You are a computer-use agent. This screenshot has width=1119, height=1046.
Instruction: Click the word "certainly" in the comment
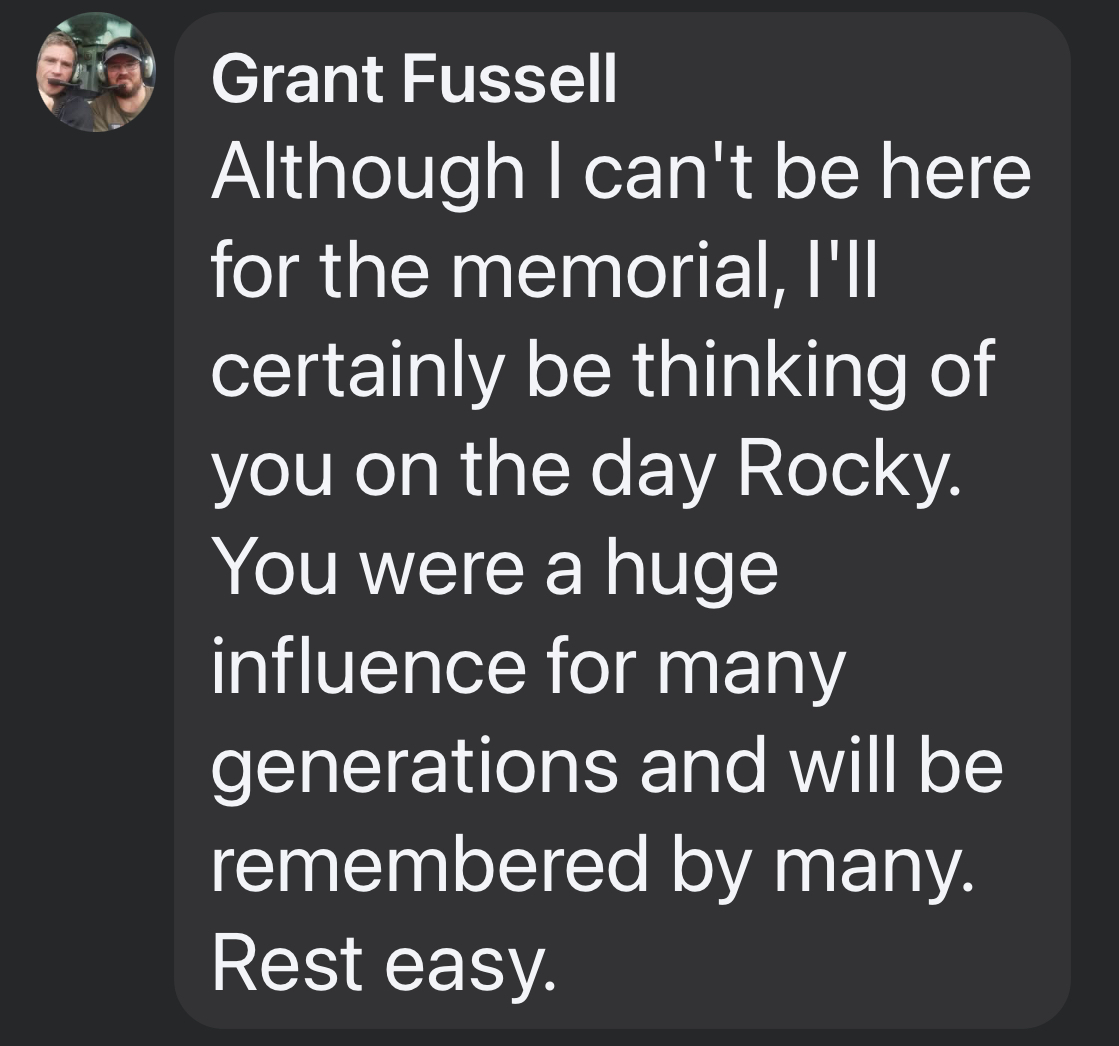tap(358, 372)
